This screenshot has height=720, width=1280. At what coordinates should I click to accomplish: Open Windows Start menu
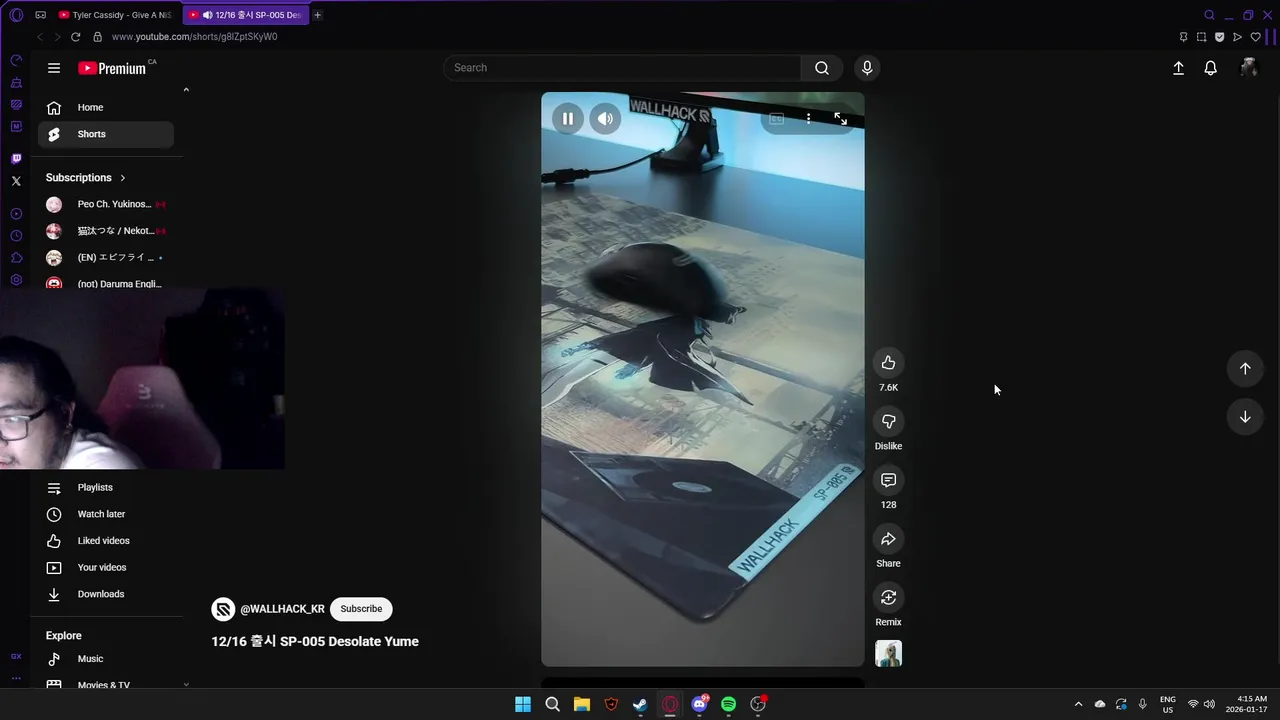coord(523,704)
